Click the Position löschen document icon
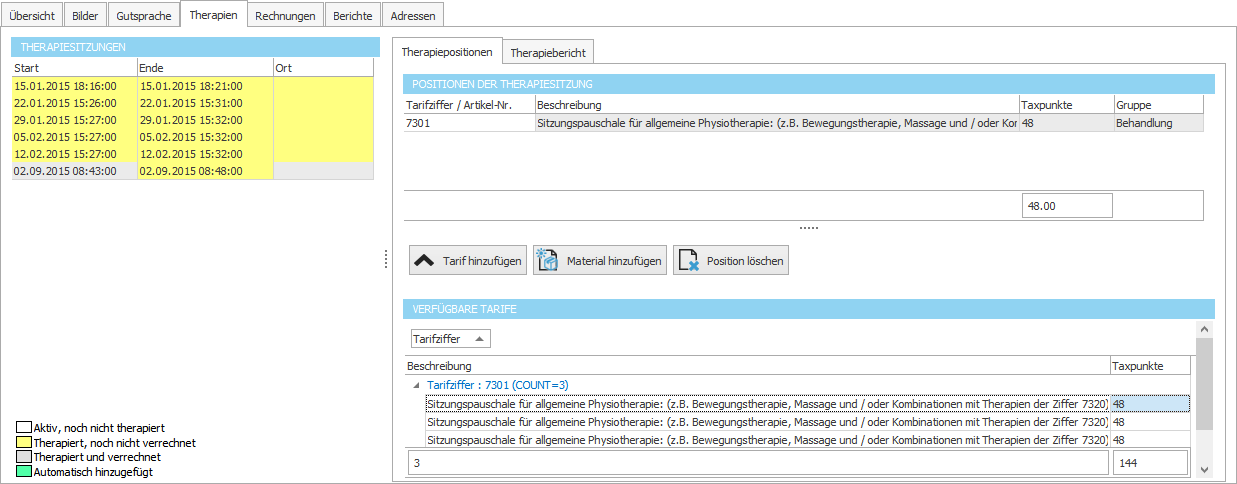This screenshot has width=1237, height=484. tap(688, 260)
